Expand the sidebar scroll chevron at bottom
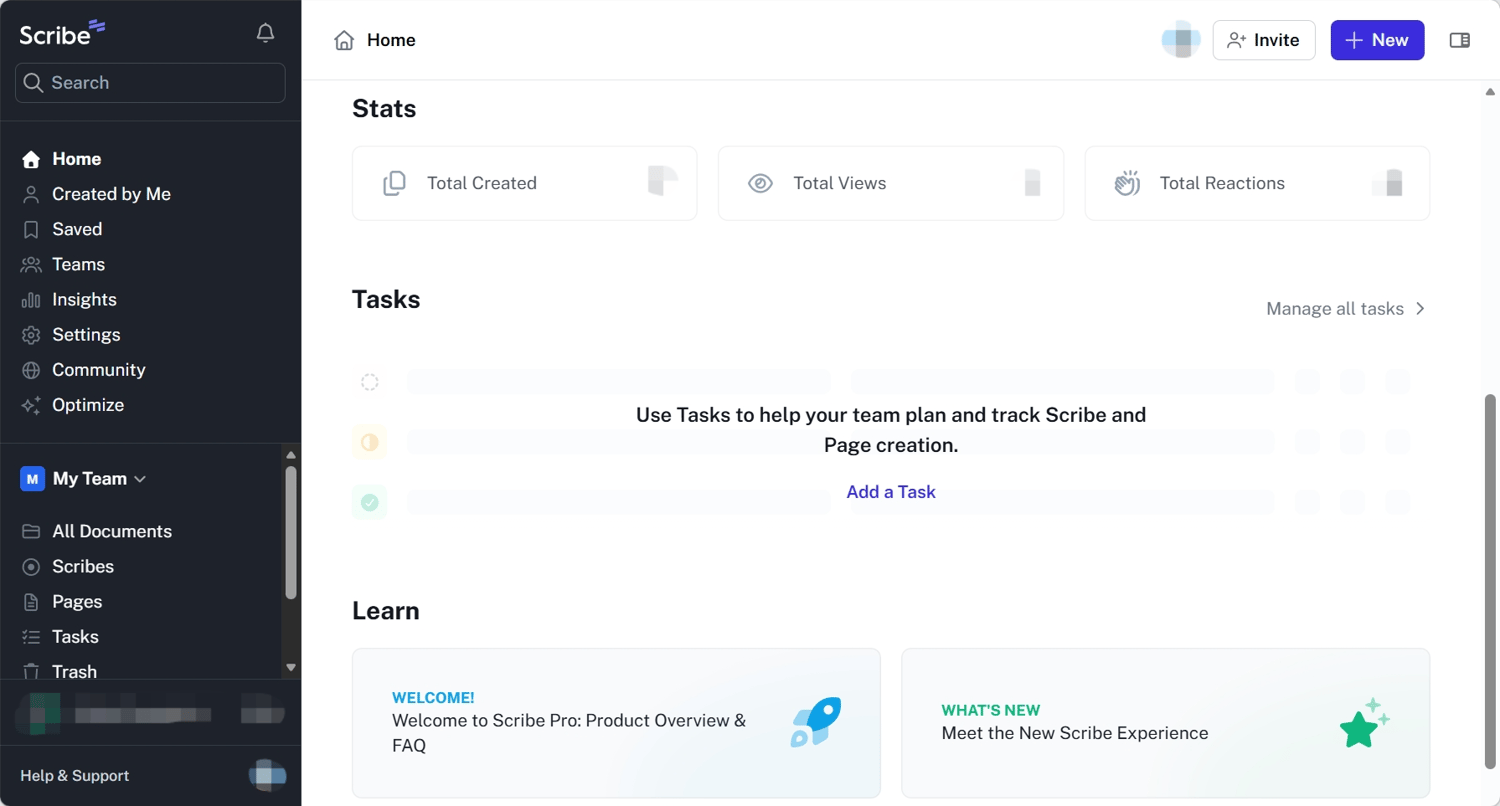 290,667
